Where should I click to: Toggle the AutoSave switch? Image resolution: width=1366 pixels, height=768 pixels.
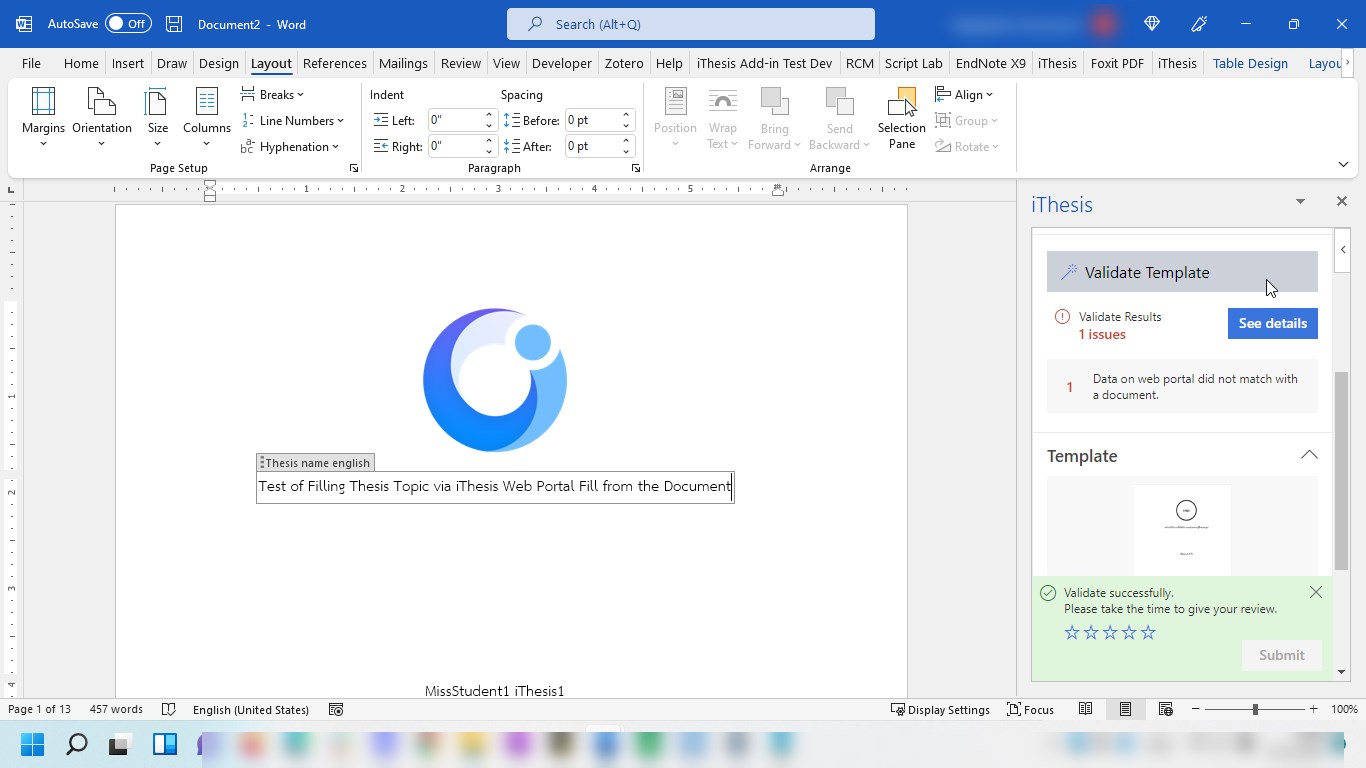pos(127,24)
